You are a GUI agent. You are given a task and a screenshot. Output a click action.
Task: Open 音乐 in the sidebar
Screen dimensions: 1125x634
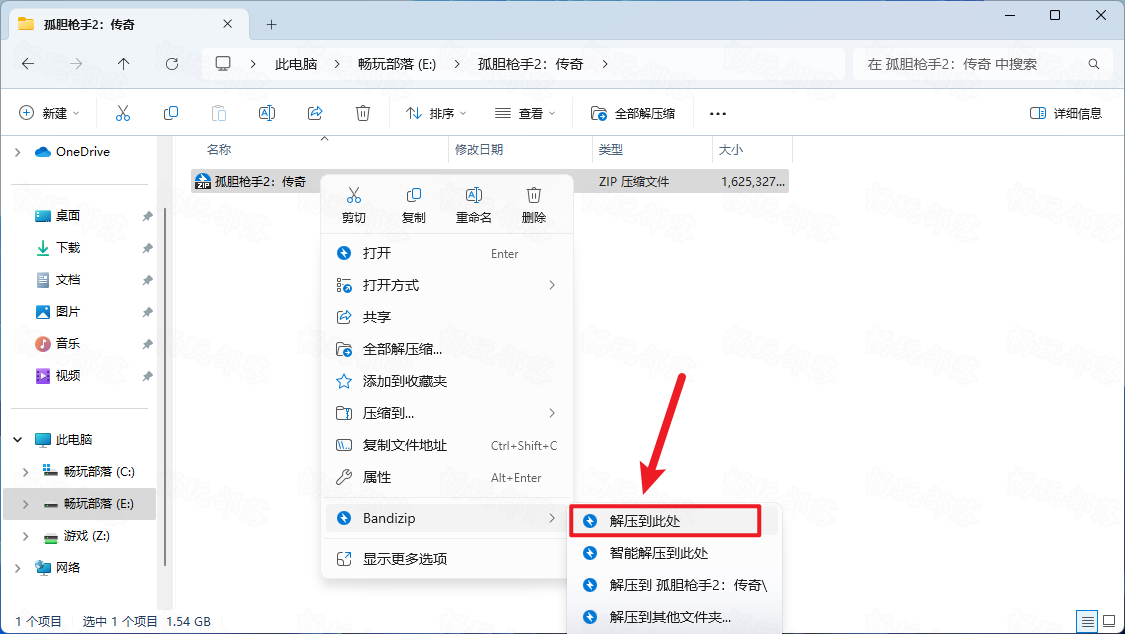[x=67, y=344]
